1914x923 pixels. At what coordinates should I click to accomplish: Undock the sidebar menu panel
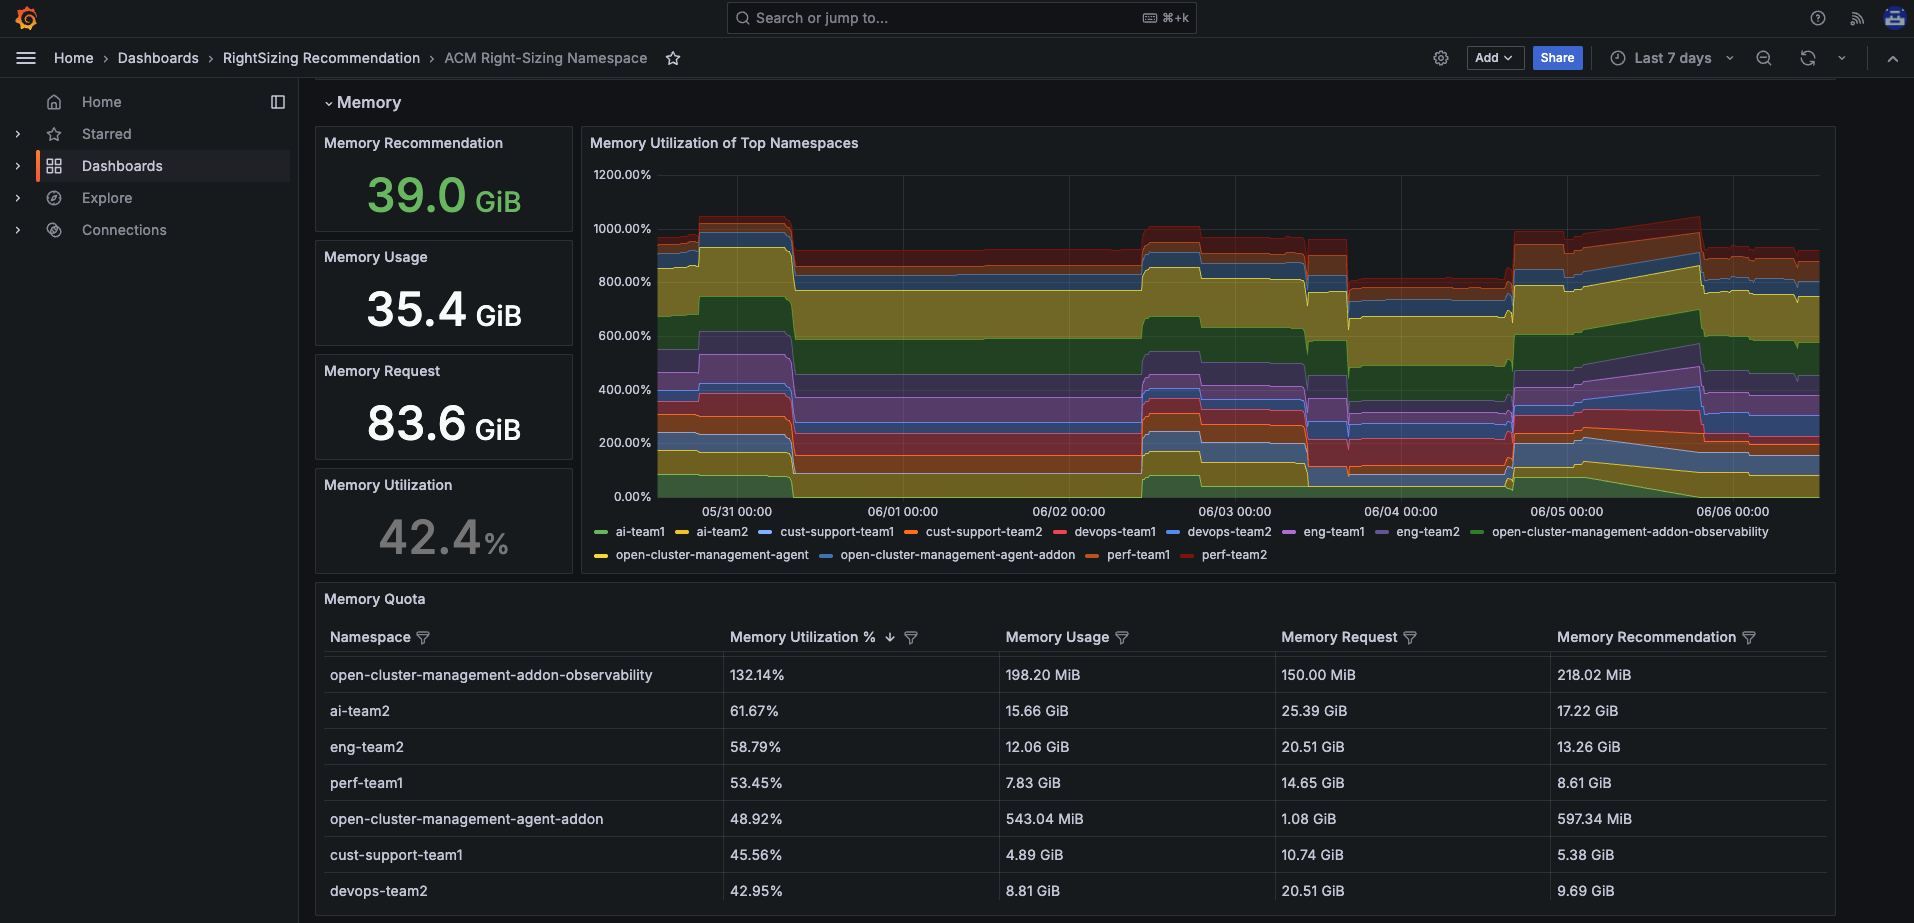click(x=278, y=102)
